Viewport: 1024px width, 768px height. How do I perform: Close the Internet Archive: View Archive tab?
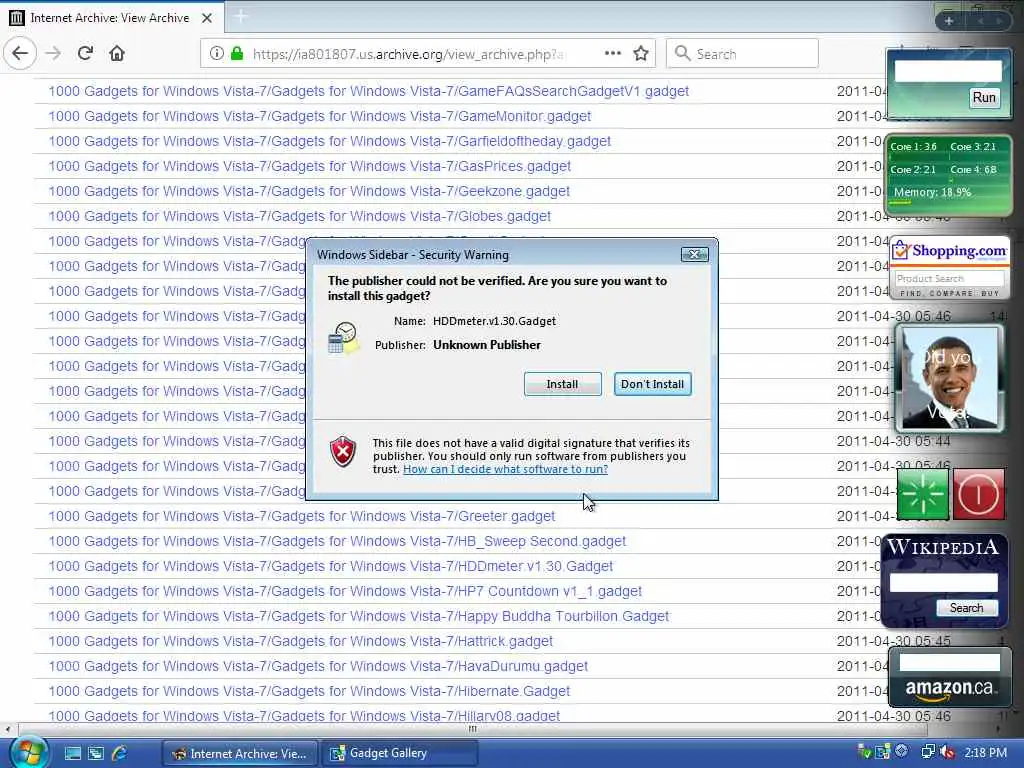click(207, 18)
